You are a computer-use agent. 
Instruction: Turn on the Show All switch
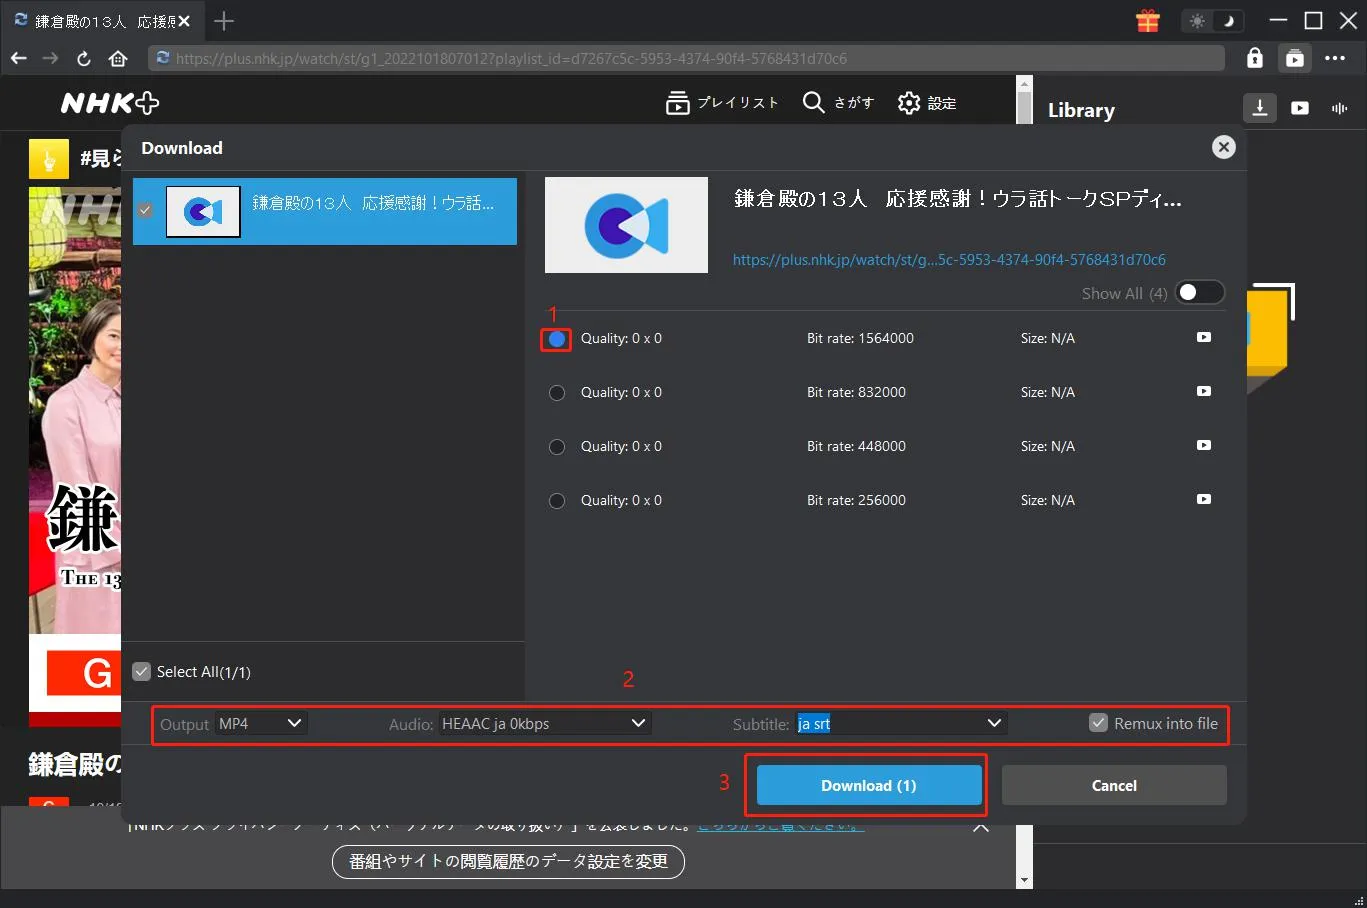[x=1198, y=293]
